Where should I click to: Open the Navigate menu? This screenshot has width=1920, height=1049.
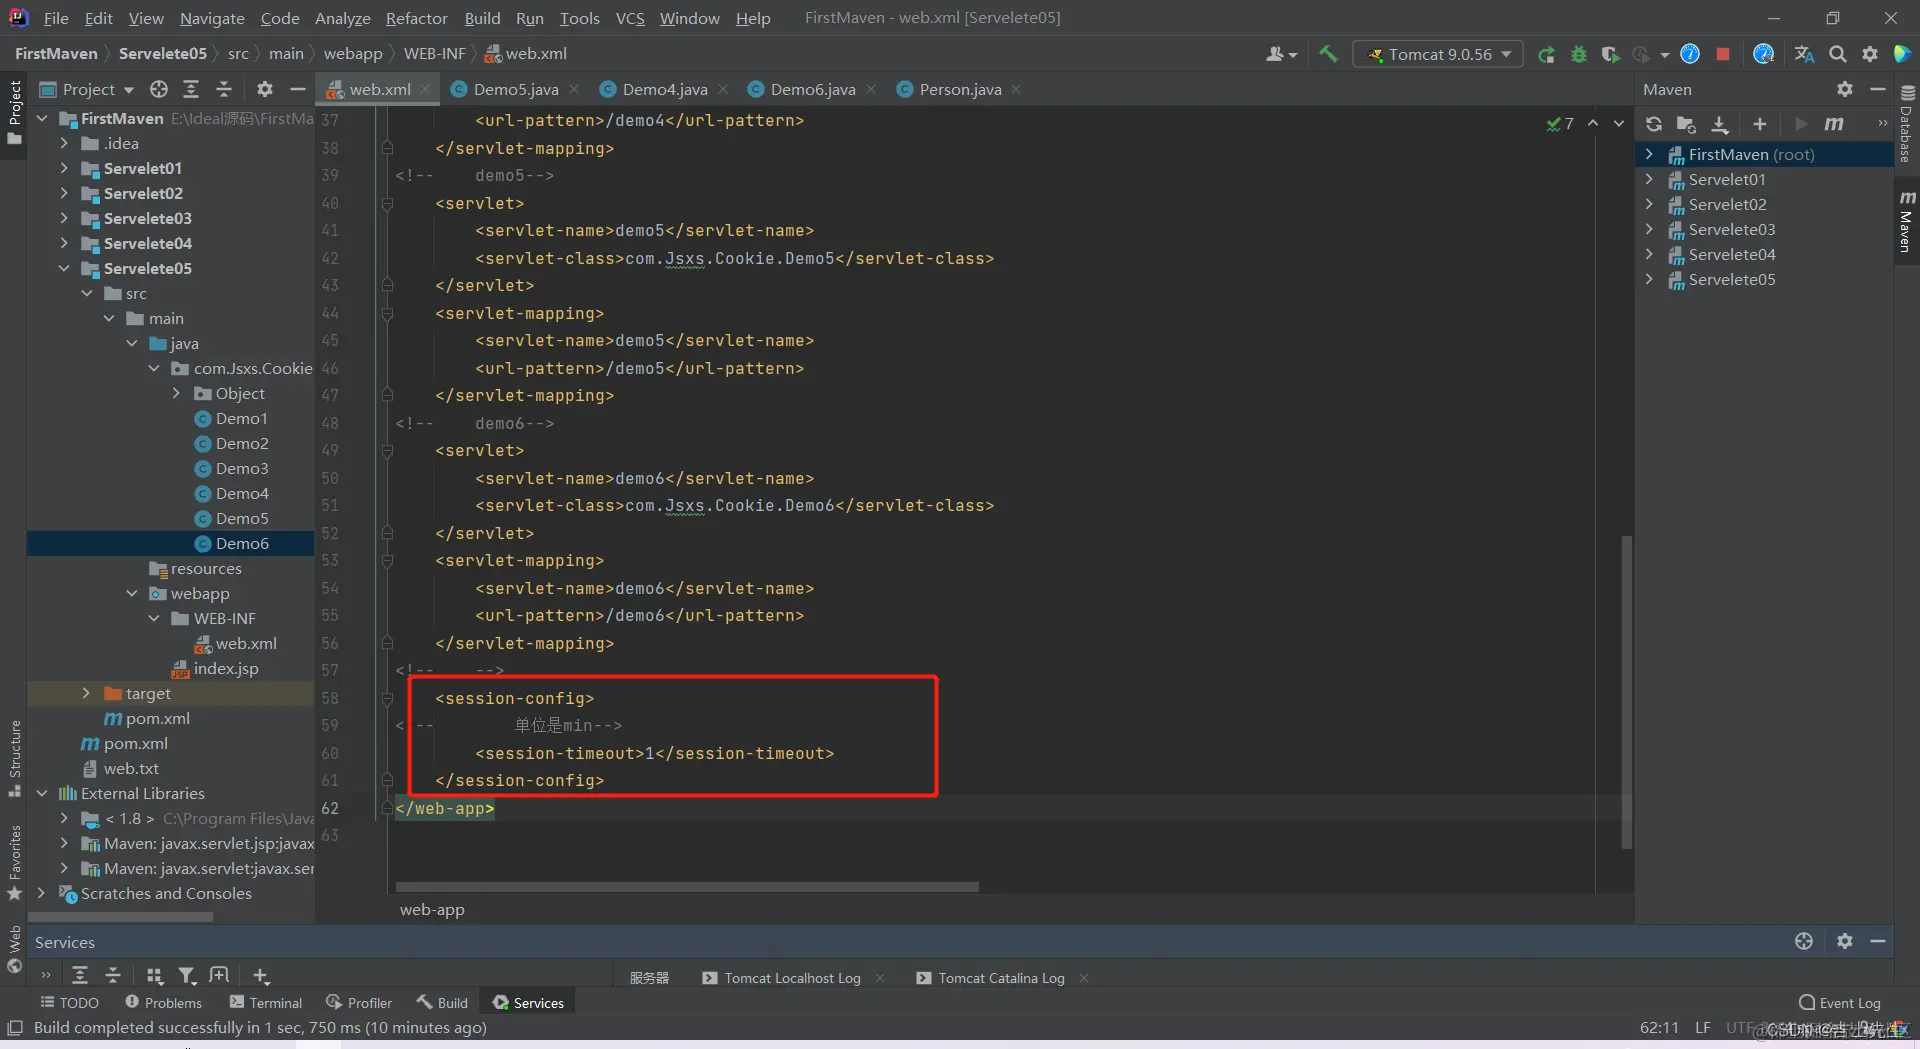point(212,18)
